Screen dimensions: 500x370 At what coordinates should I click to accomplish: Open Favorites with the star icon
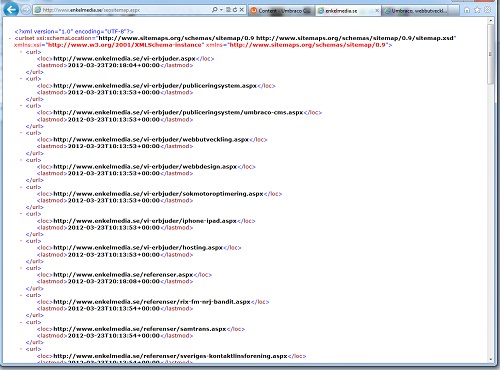point(477,10)
